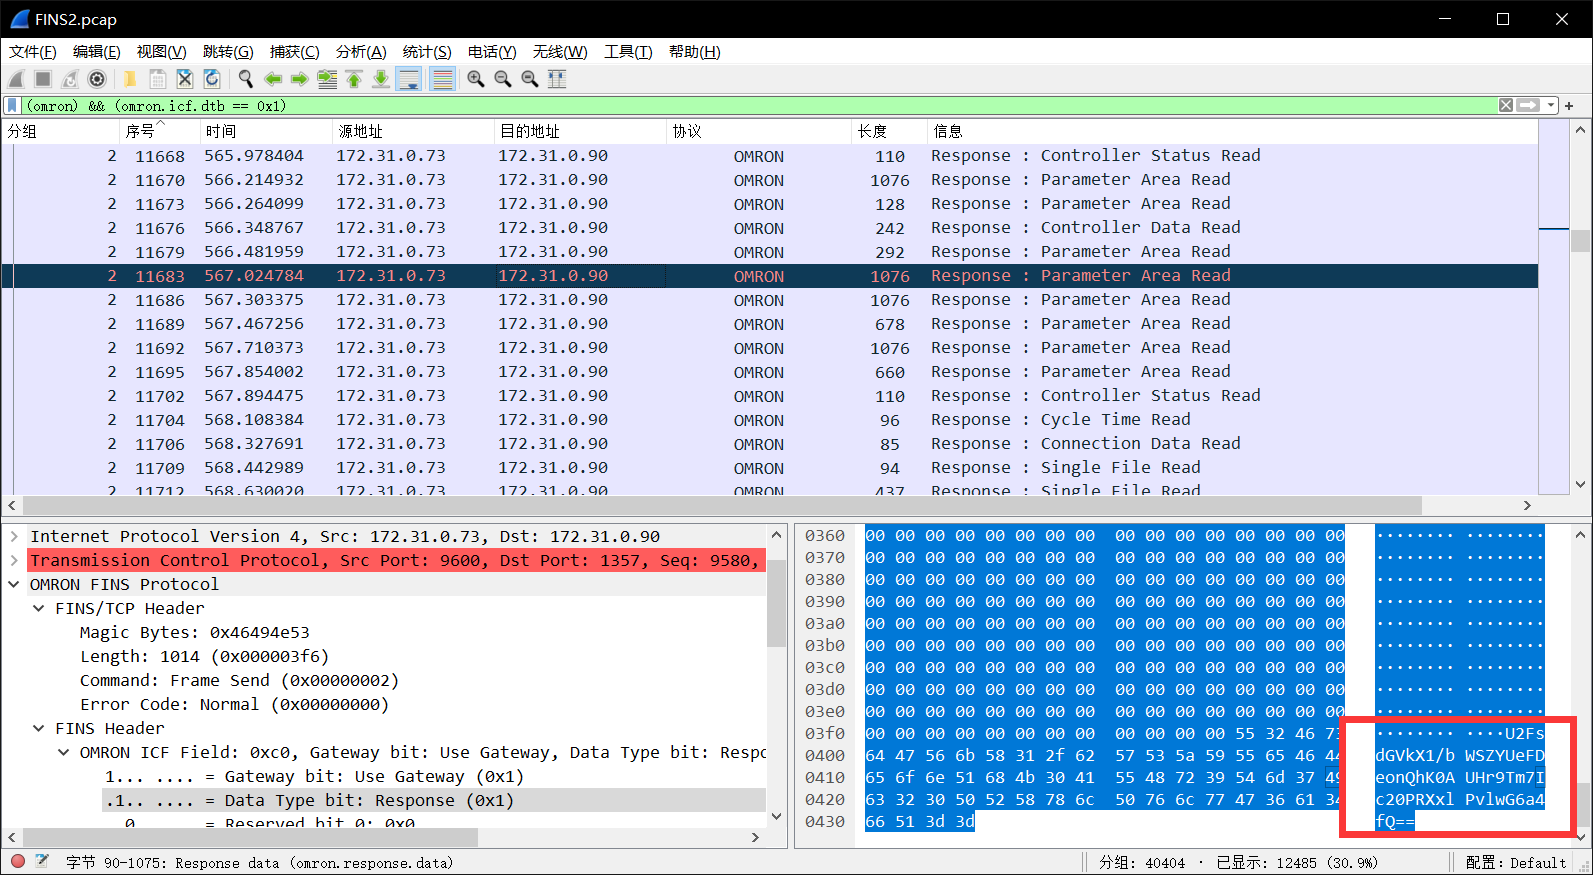1593x875 pixels.
Task: Open the 编辑(E) menu
Action: [96, 52]
